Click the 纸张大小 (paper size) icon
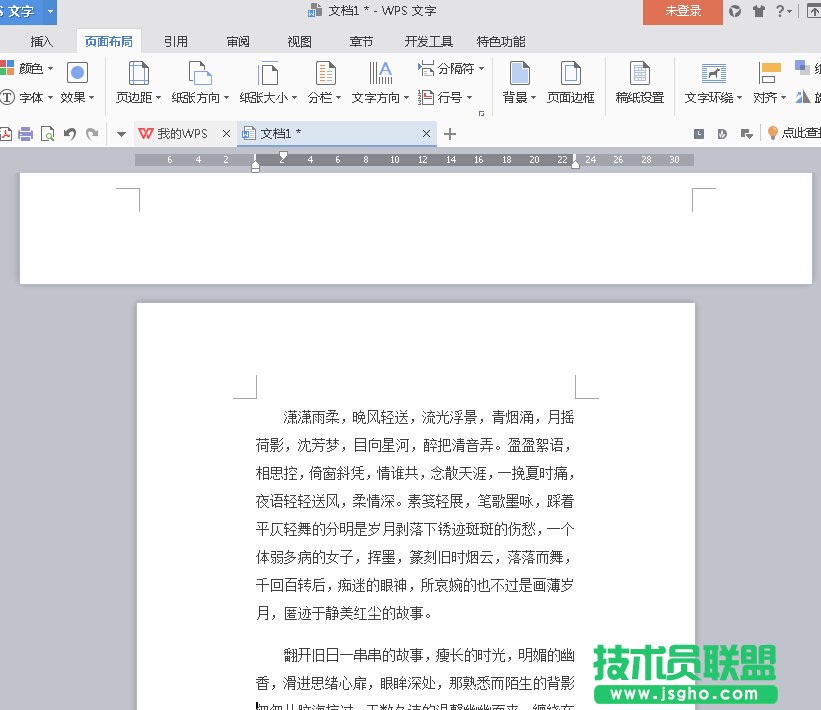Screen dimensions: 821x710 coord(267,75)
